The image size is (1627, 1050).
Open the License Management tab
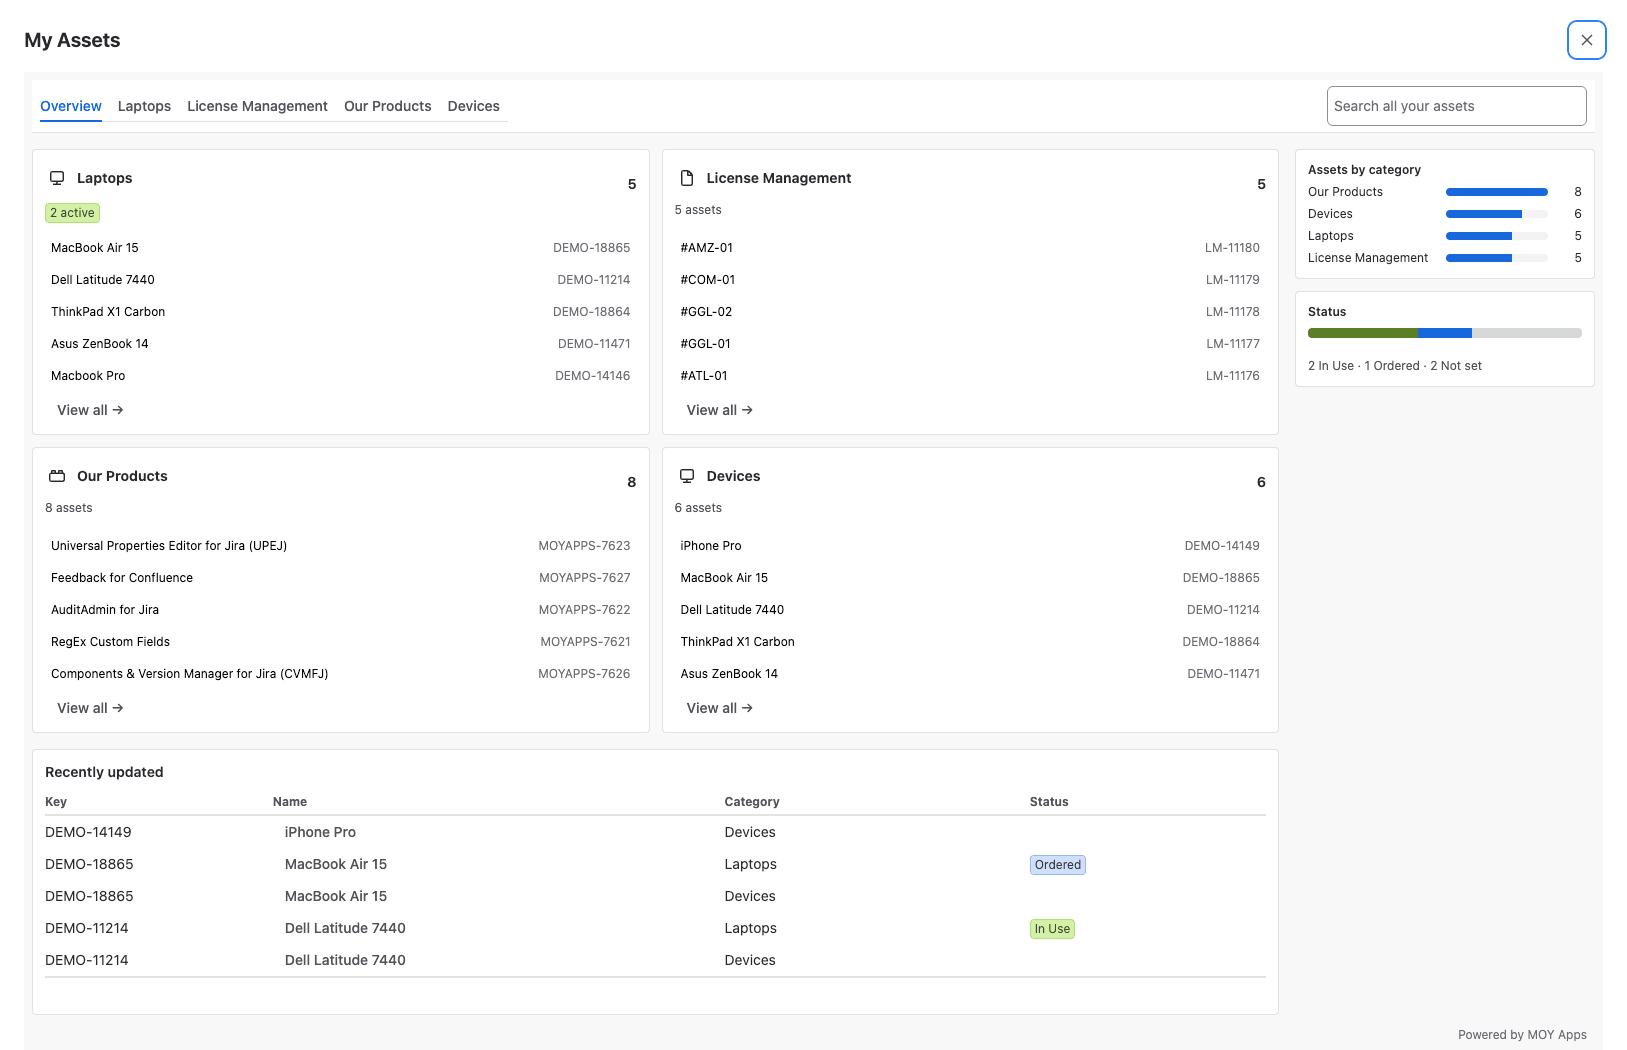257,106
